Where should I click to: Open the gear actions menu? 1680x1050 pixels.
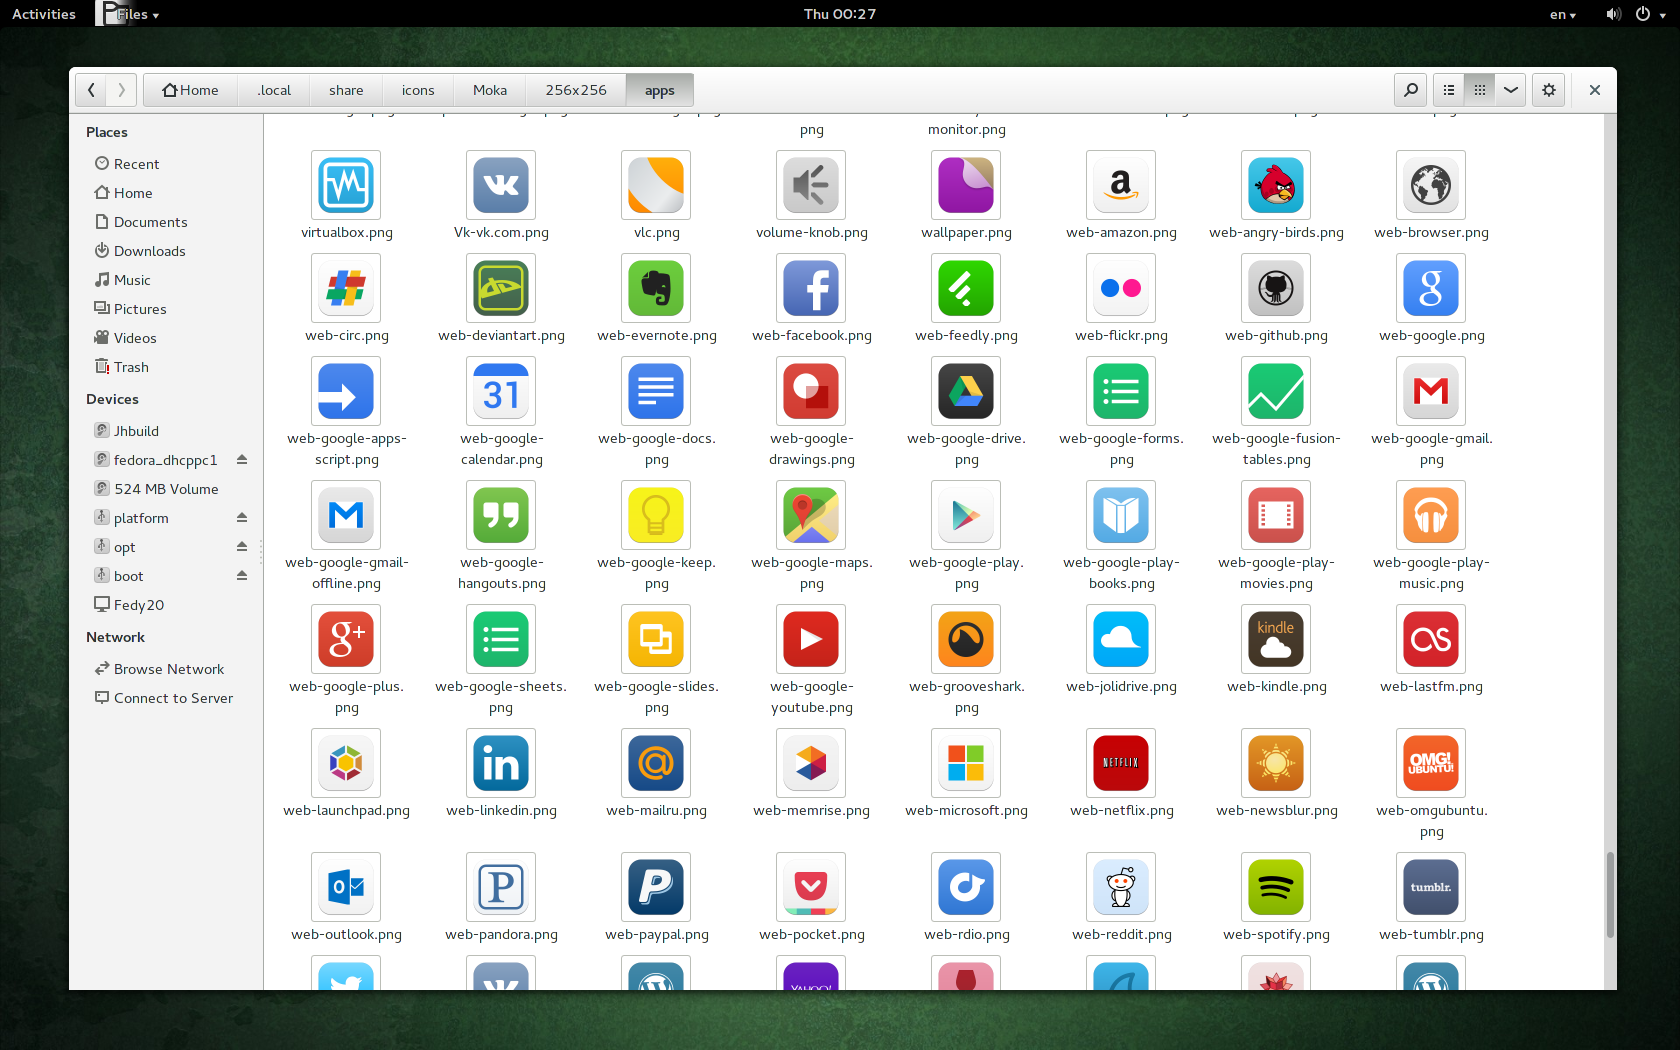click(x=1548, y=89)
